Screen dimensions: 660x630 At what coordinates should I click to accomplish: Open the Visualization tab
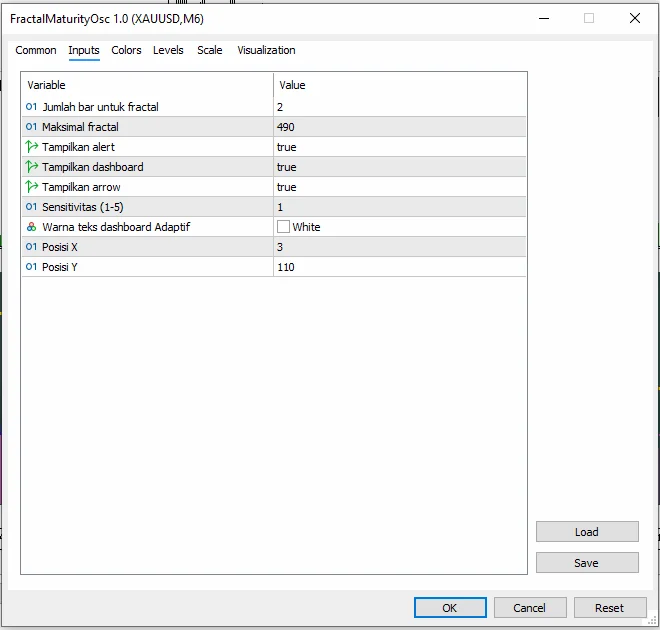(266, 50)
